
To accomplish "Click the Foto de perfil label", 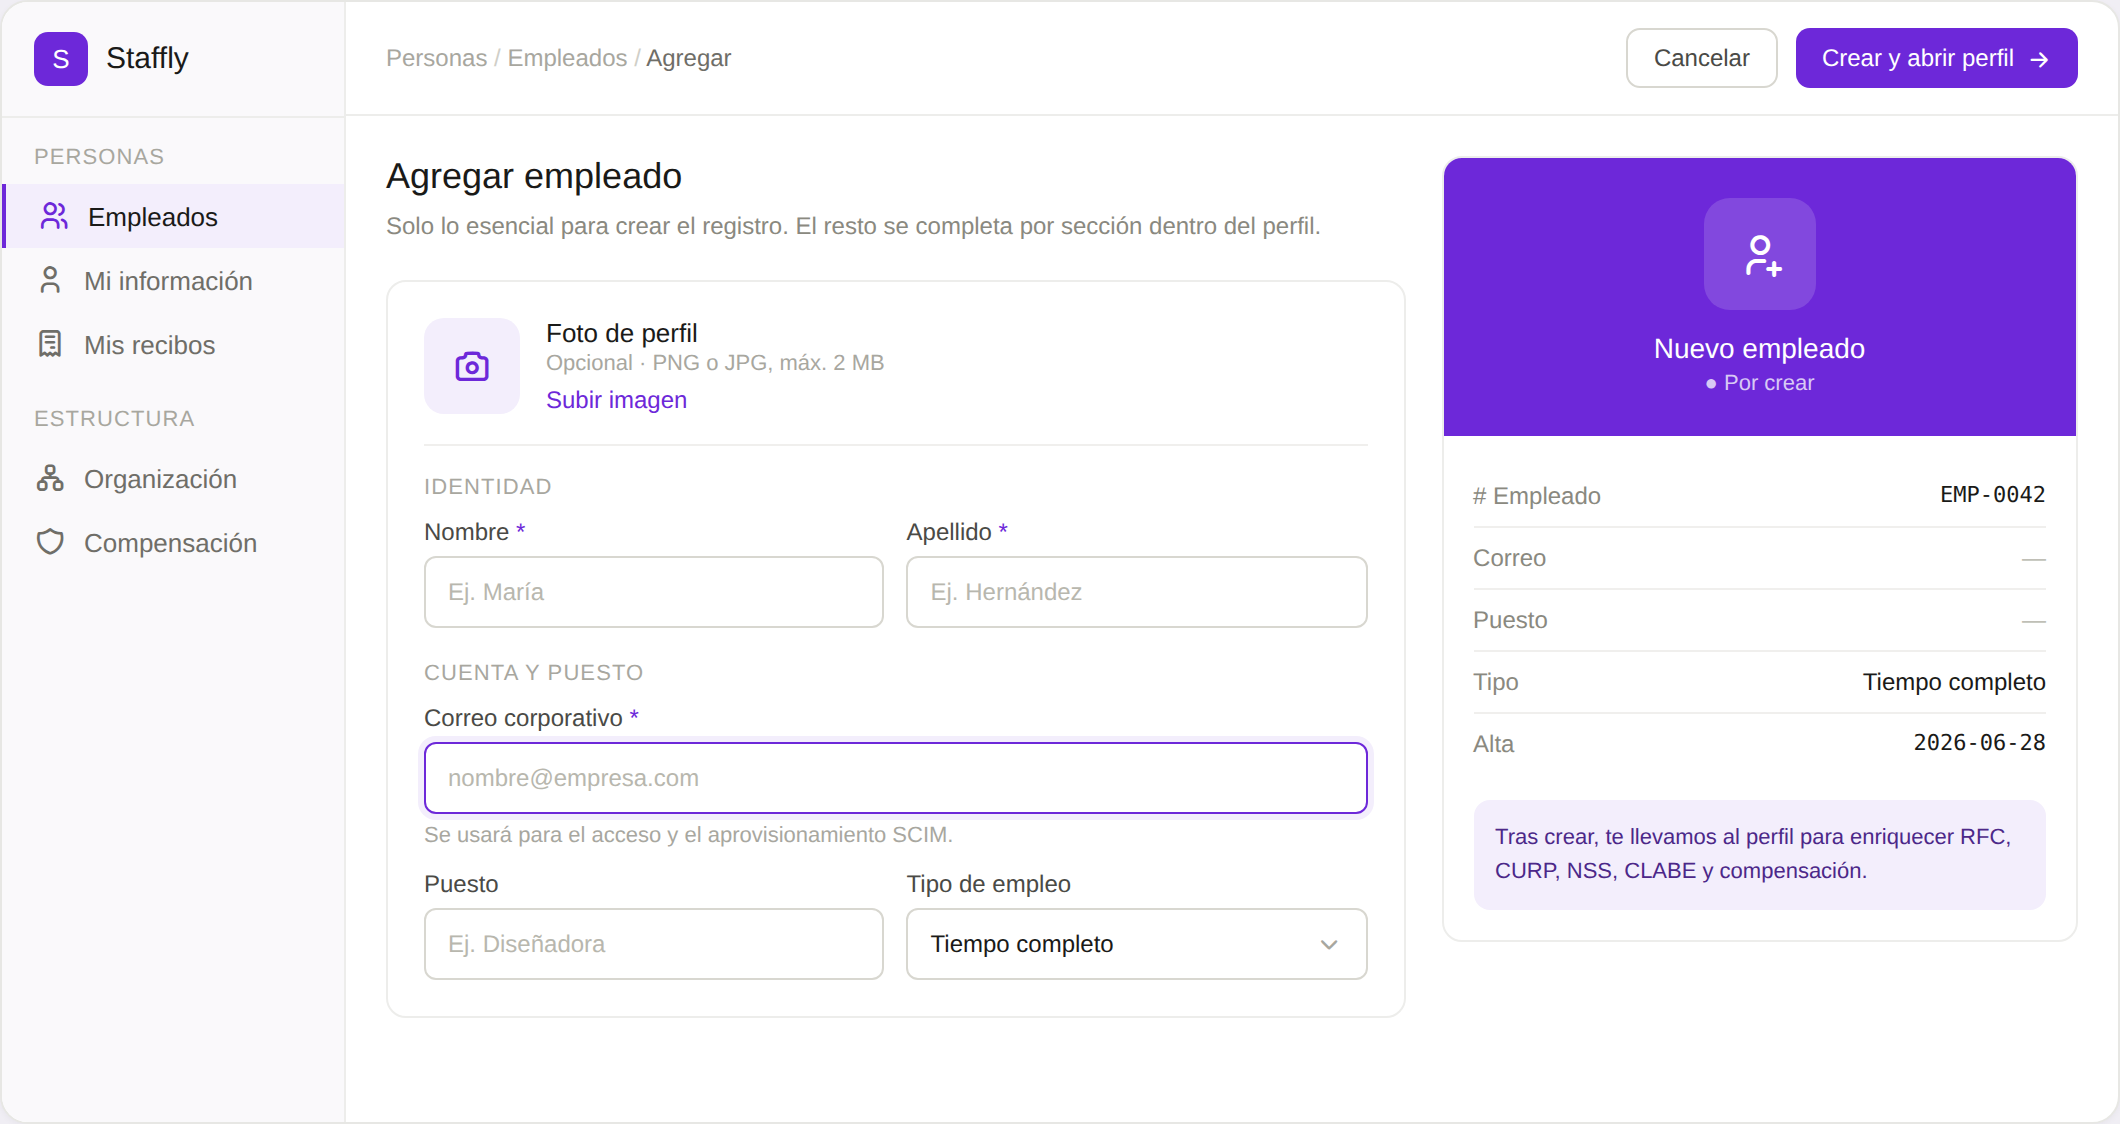I will (x=621, y=333).
